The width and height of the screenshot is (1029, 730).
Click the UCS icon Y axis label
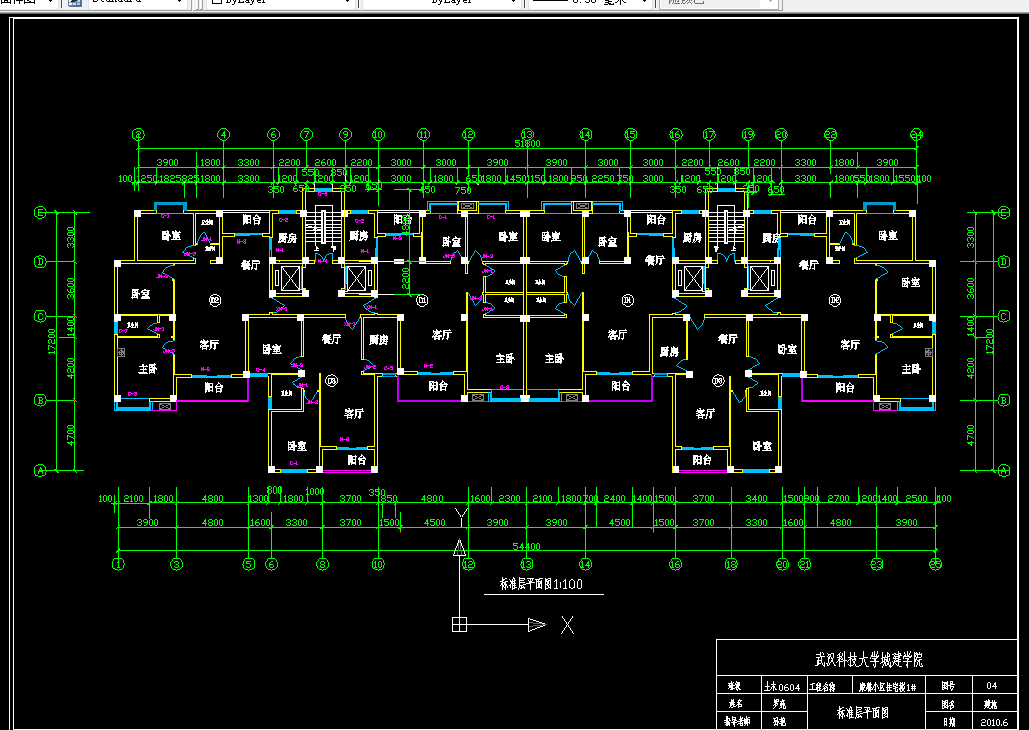(461, 517)
